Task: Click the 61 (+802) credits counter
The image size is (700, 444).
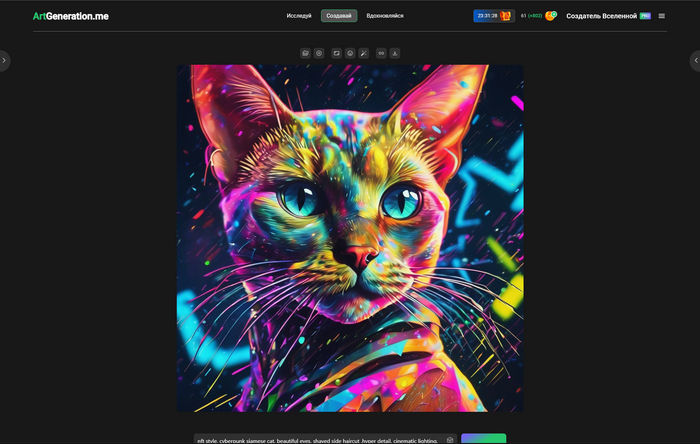Action: tap(531, 16)
